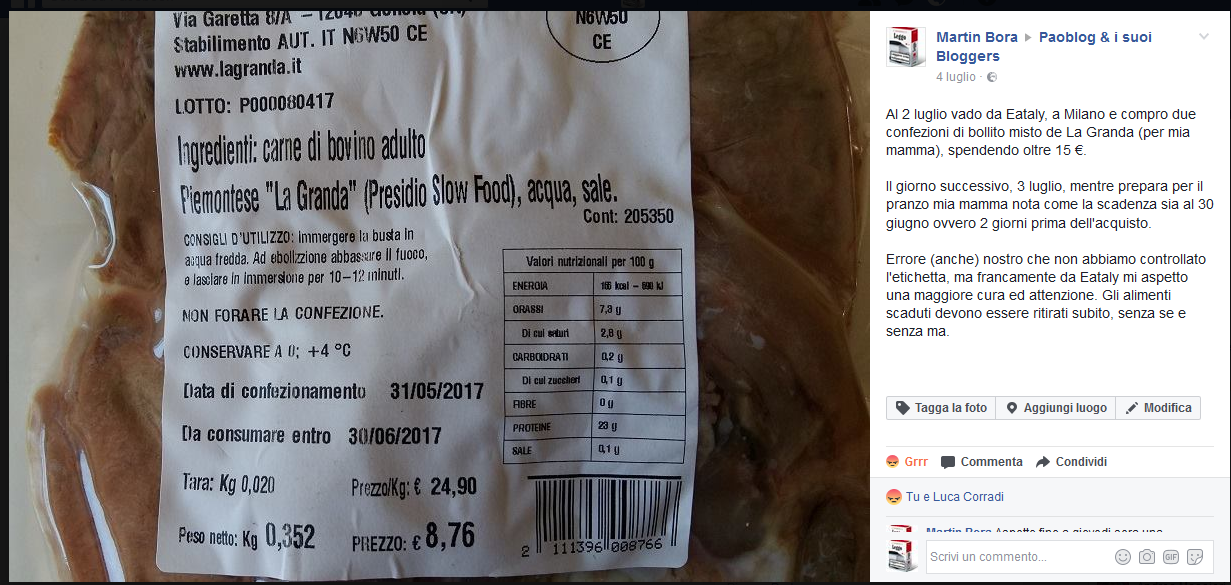The height and width of the screenshot is (585, 1231).
Task: Click the emoji icon in comment box
Action: tap(1123, 556)
